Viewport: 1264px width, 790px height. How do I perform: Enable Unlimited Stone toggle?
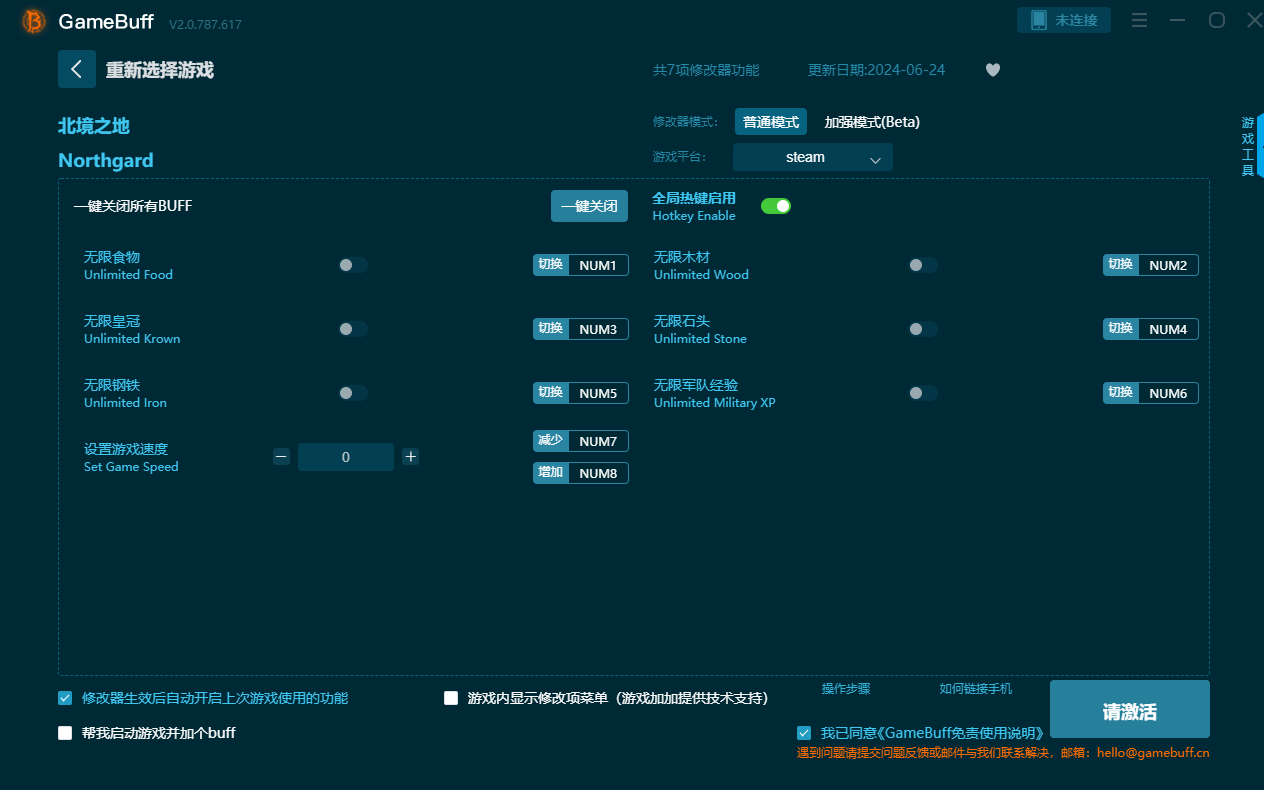point(923,329)
